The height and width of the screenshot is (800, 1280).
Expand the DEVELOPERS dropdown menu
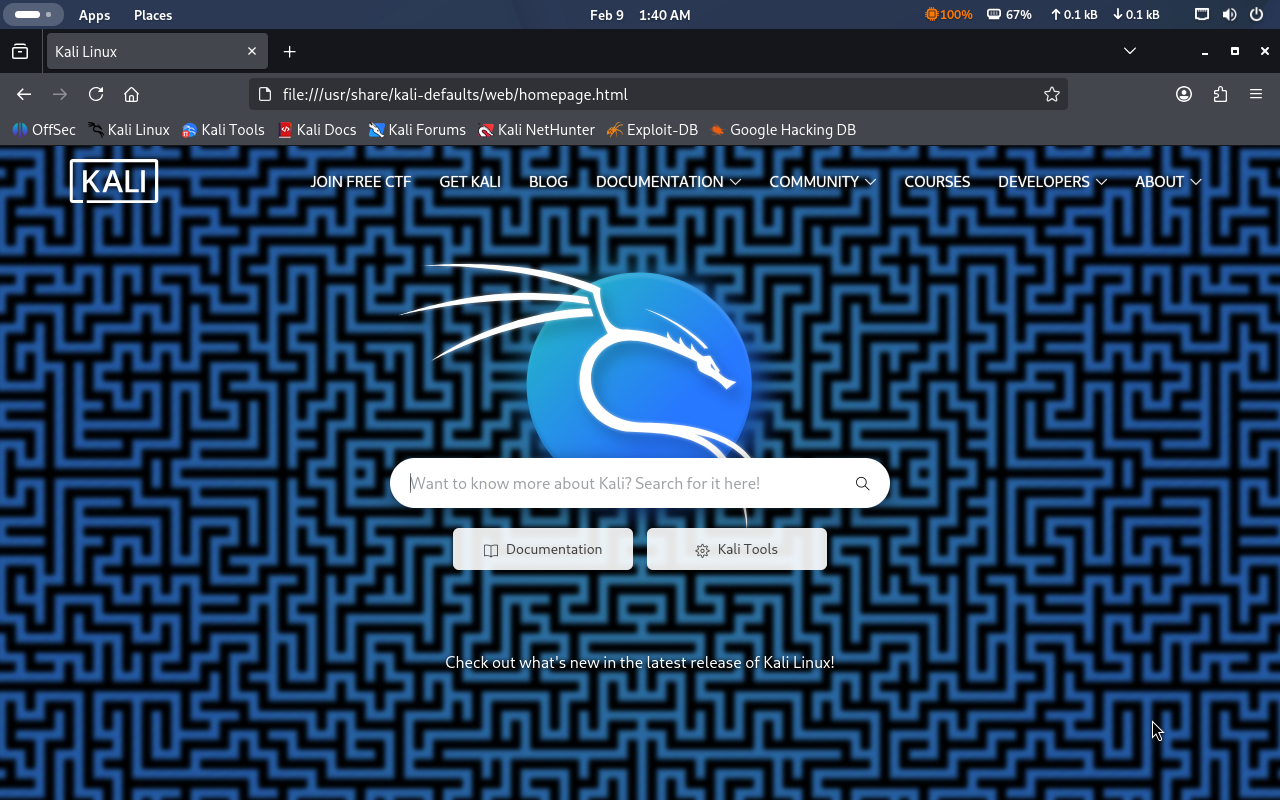point(1052,181)
